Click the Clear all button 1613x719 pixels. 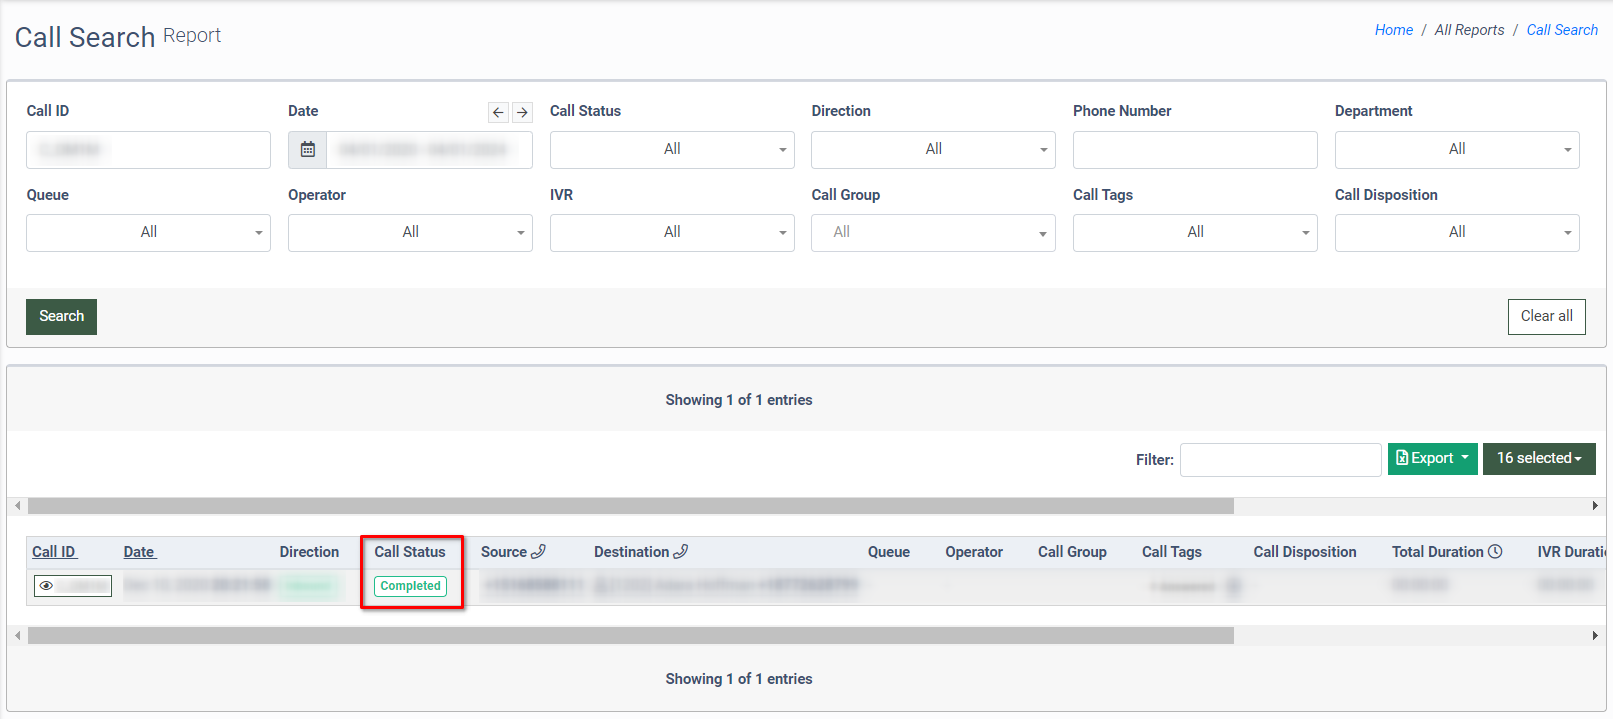[1546, 317]
